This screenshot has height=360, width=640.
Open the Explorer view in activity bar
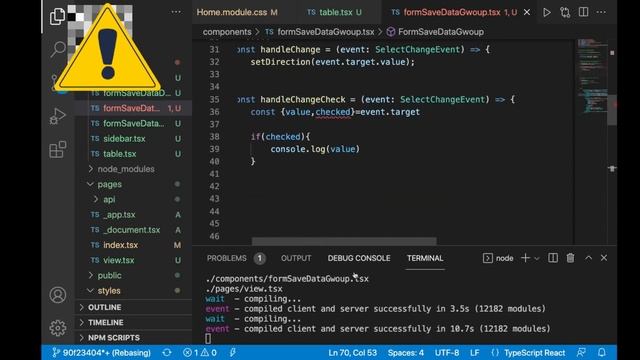(x=58, y=16)
